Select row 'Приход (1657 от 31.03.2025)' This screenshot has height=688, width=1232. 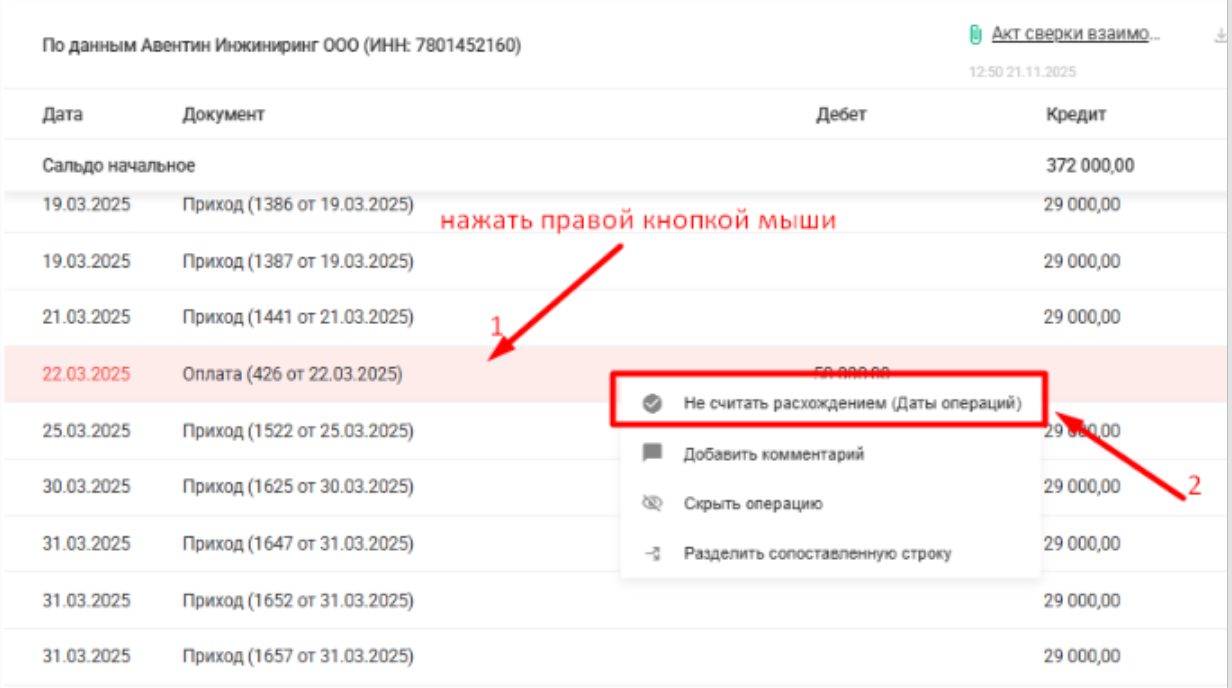click(x=616, y=657)
